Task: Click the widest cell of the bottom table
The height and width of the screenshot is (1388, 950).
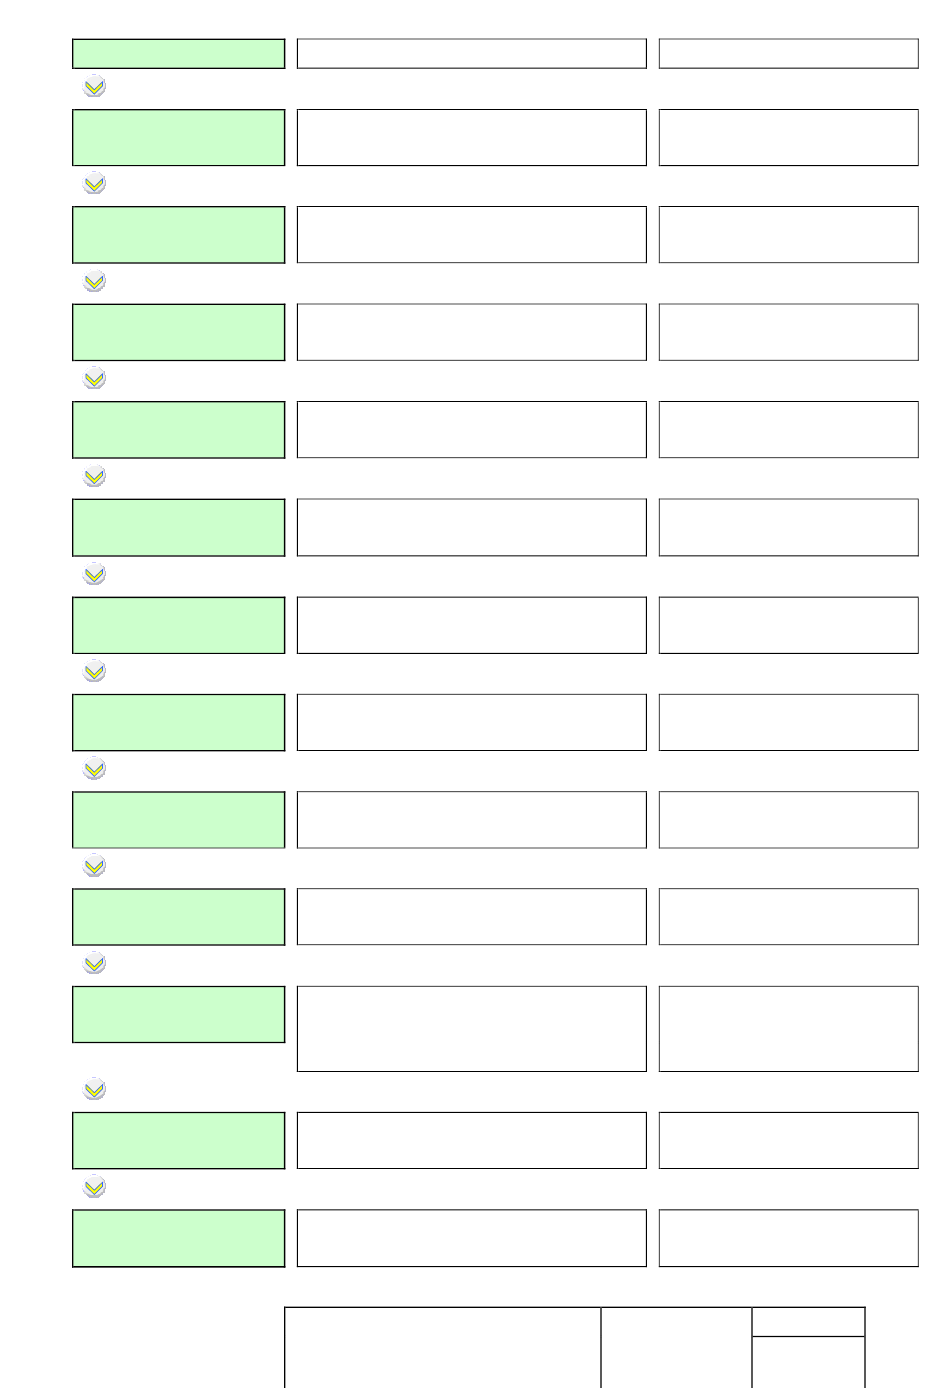Action: tap(442, 1347)
